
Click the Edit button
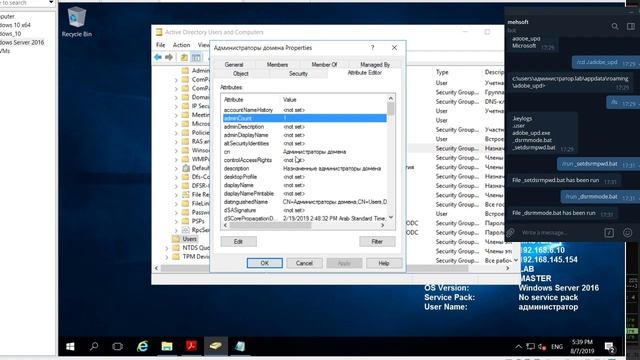(x=238, y=242)
